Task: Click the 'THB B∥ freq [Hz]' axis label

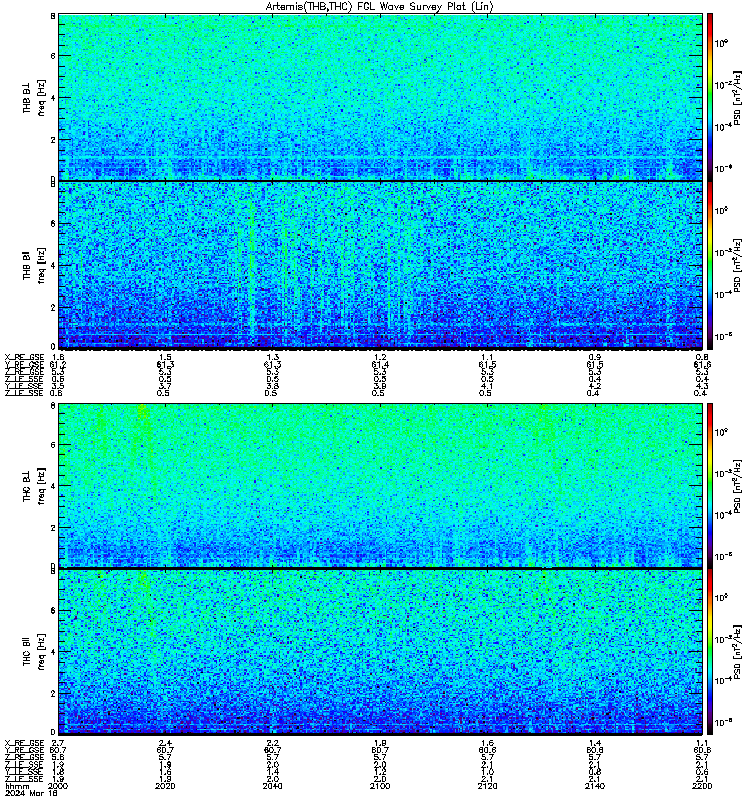Action: [x=34, y=265]
